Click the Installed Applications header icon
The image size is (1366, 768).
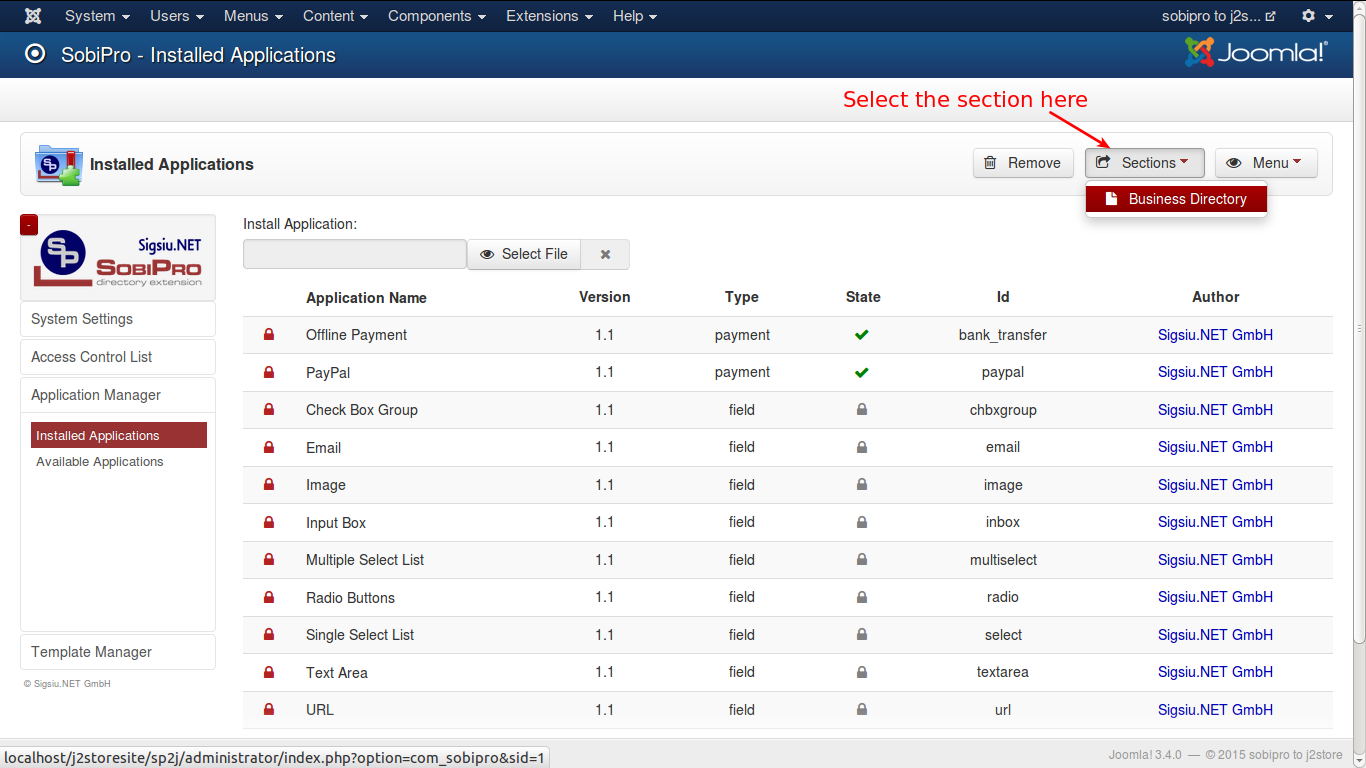click(57, 164)
